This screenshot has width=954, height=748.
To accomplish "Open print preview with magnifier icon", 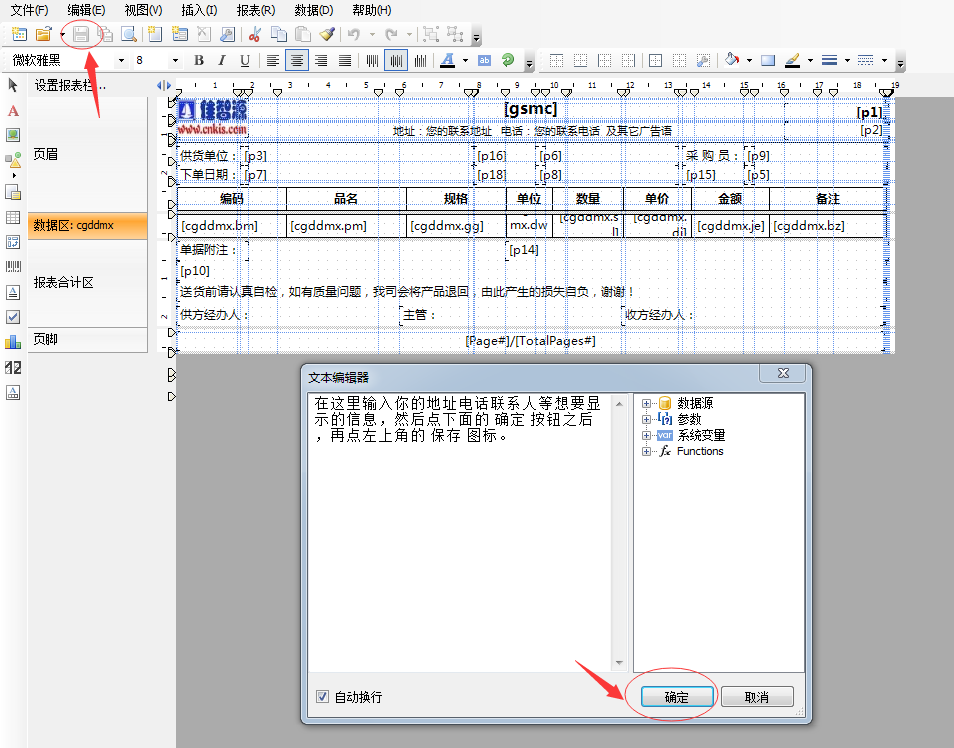I will point(128,35).
